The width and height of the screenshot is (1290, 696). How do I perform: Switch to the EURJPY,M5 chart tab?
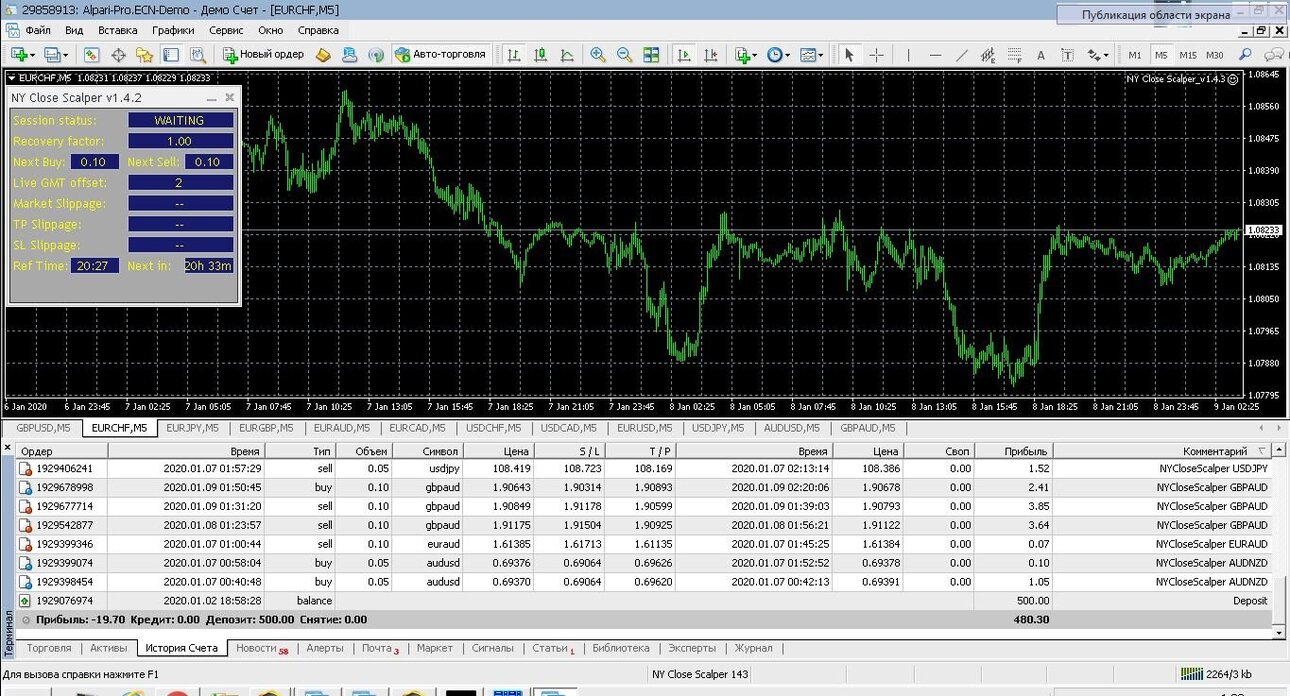pyautogui.click(x=193, y=428)
